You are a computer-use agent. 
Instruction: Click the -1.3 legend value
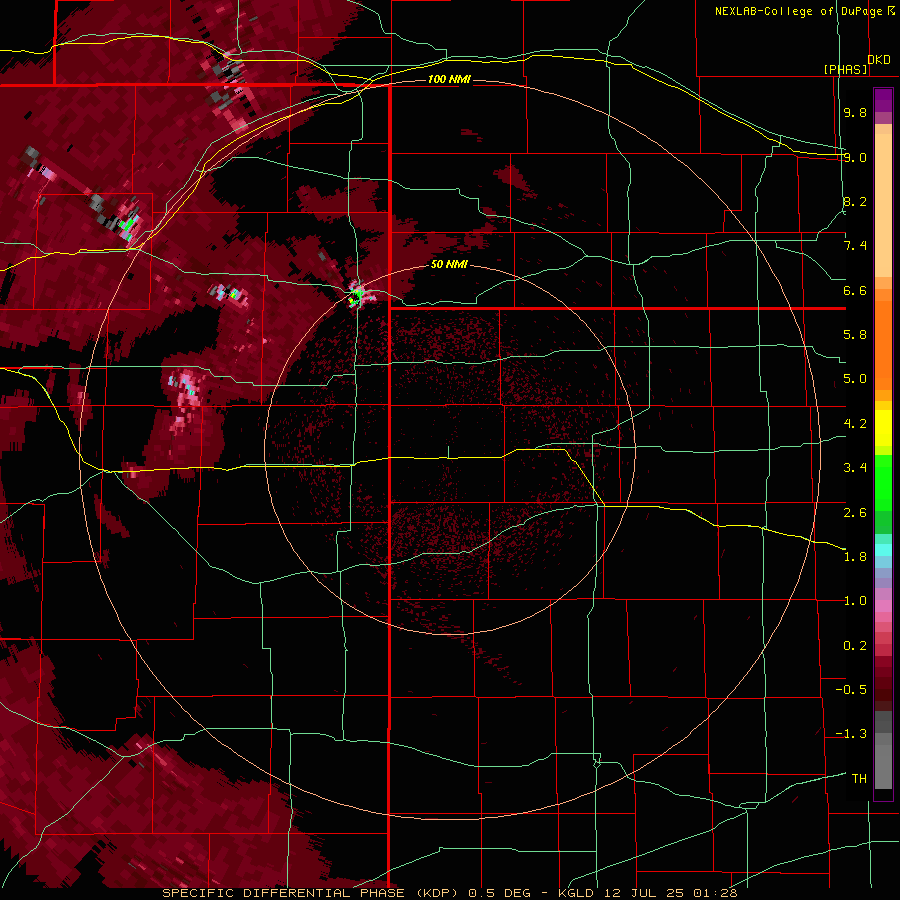point(851,734)
